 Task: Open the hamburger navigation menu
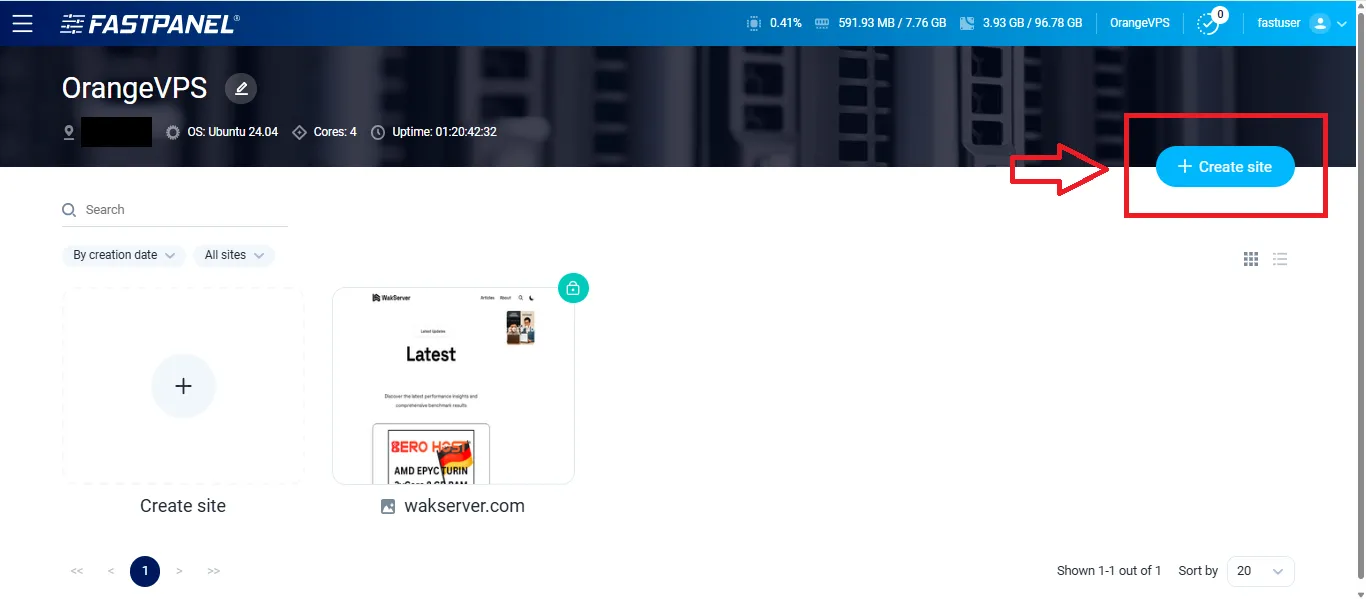(x=23, y=23)
